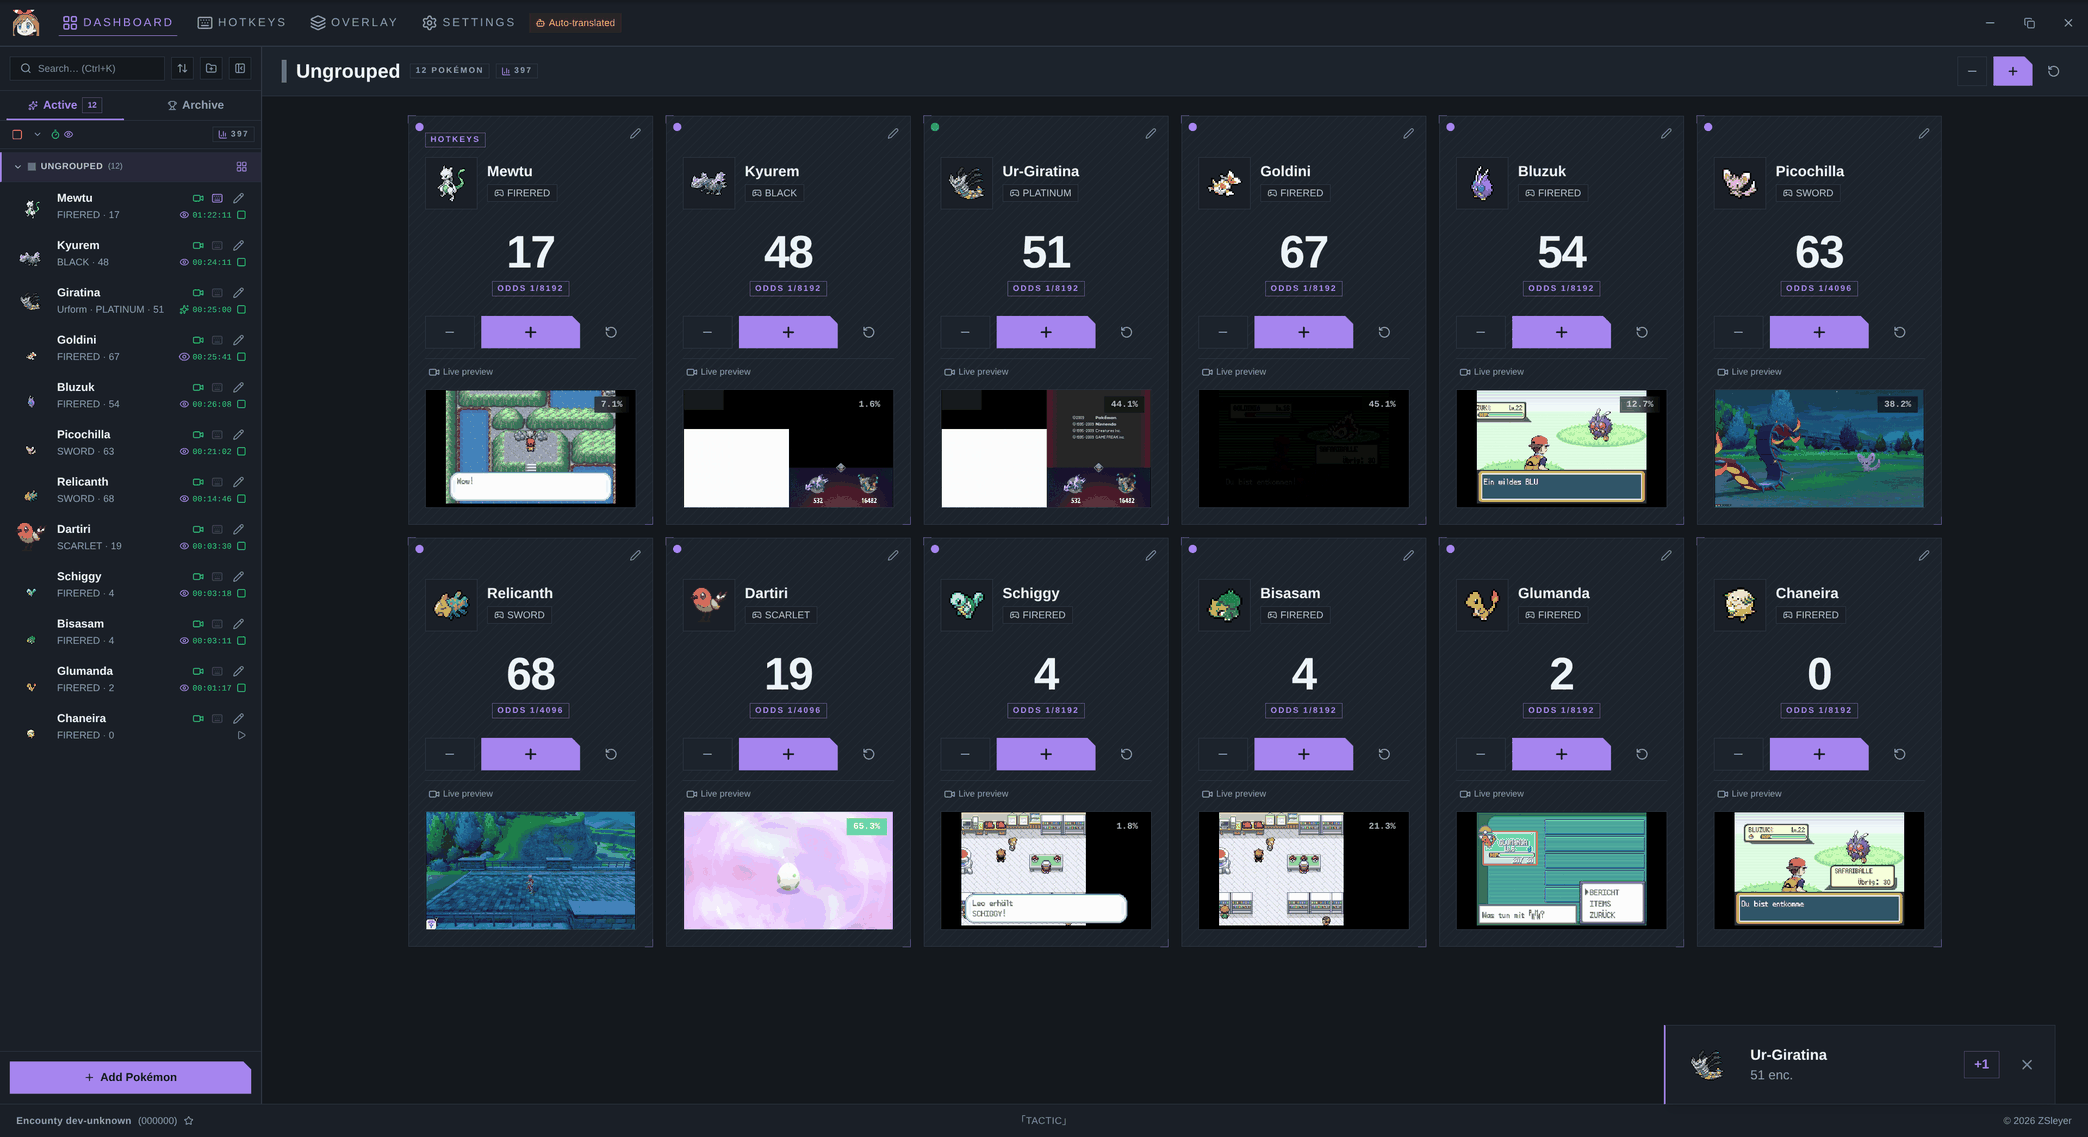The height and width of the screenshot is (1137, 2088).
Task: Click the pencil edit icon on Ur-Giratina card
Action: (x=1151, y=133)
